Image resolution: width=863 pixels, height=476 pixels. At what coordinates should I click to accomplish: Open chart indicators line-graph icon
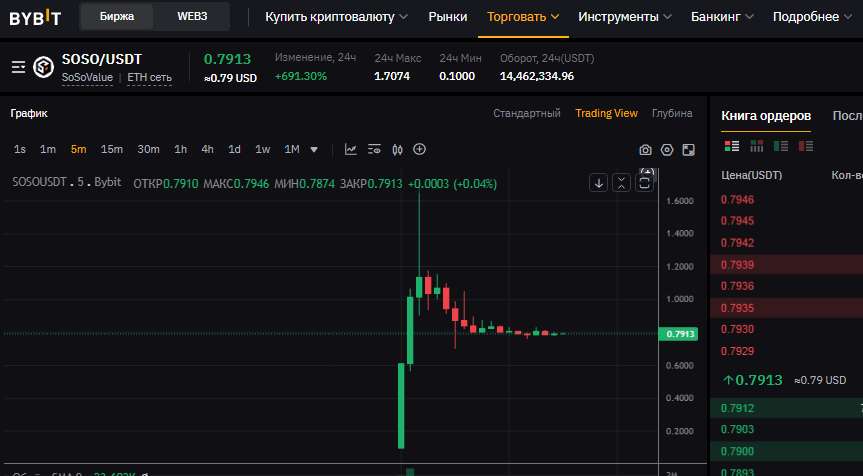351,149
